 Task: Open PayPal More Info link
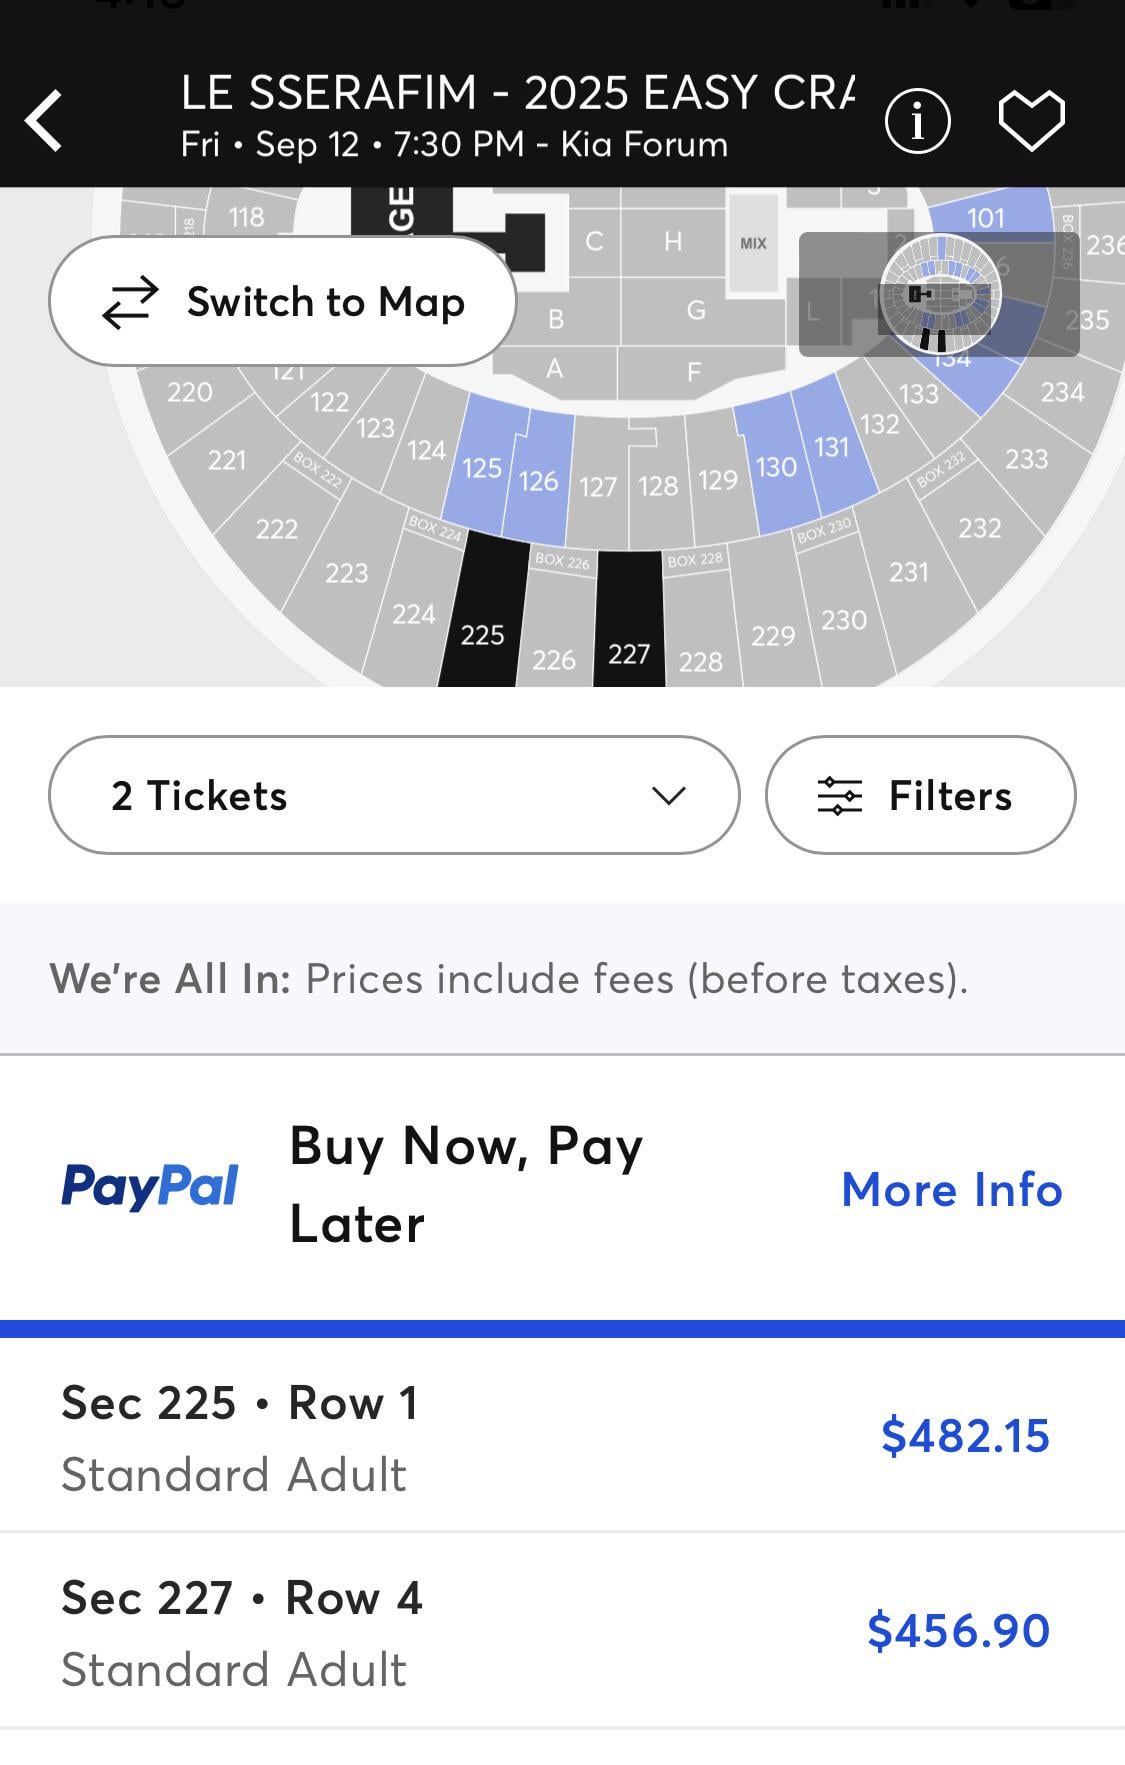click(951, 1189)
